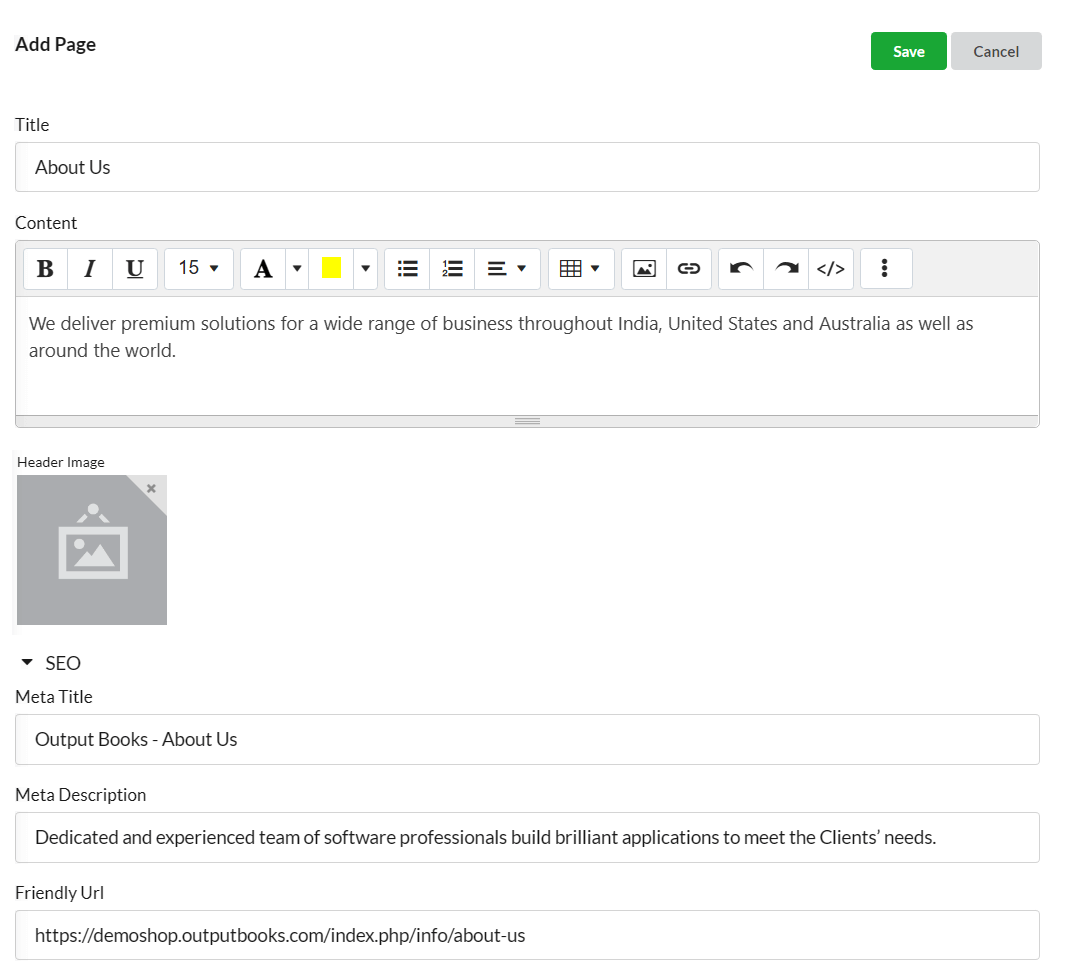
Task: Insert a hyperlink into the content
Action: pyautogui.click(x=689, y=269)
